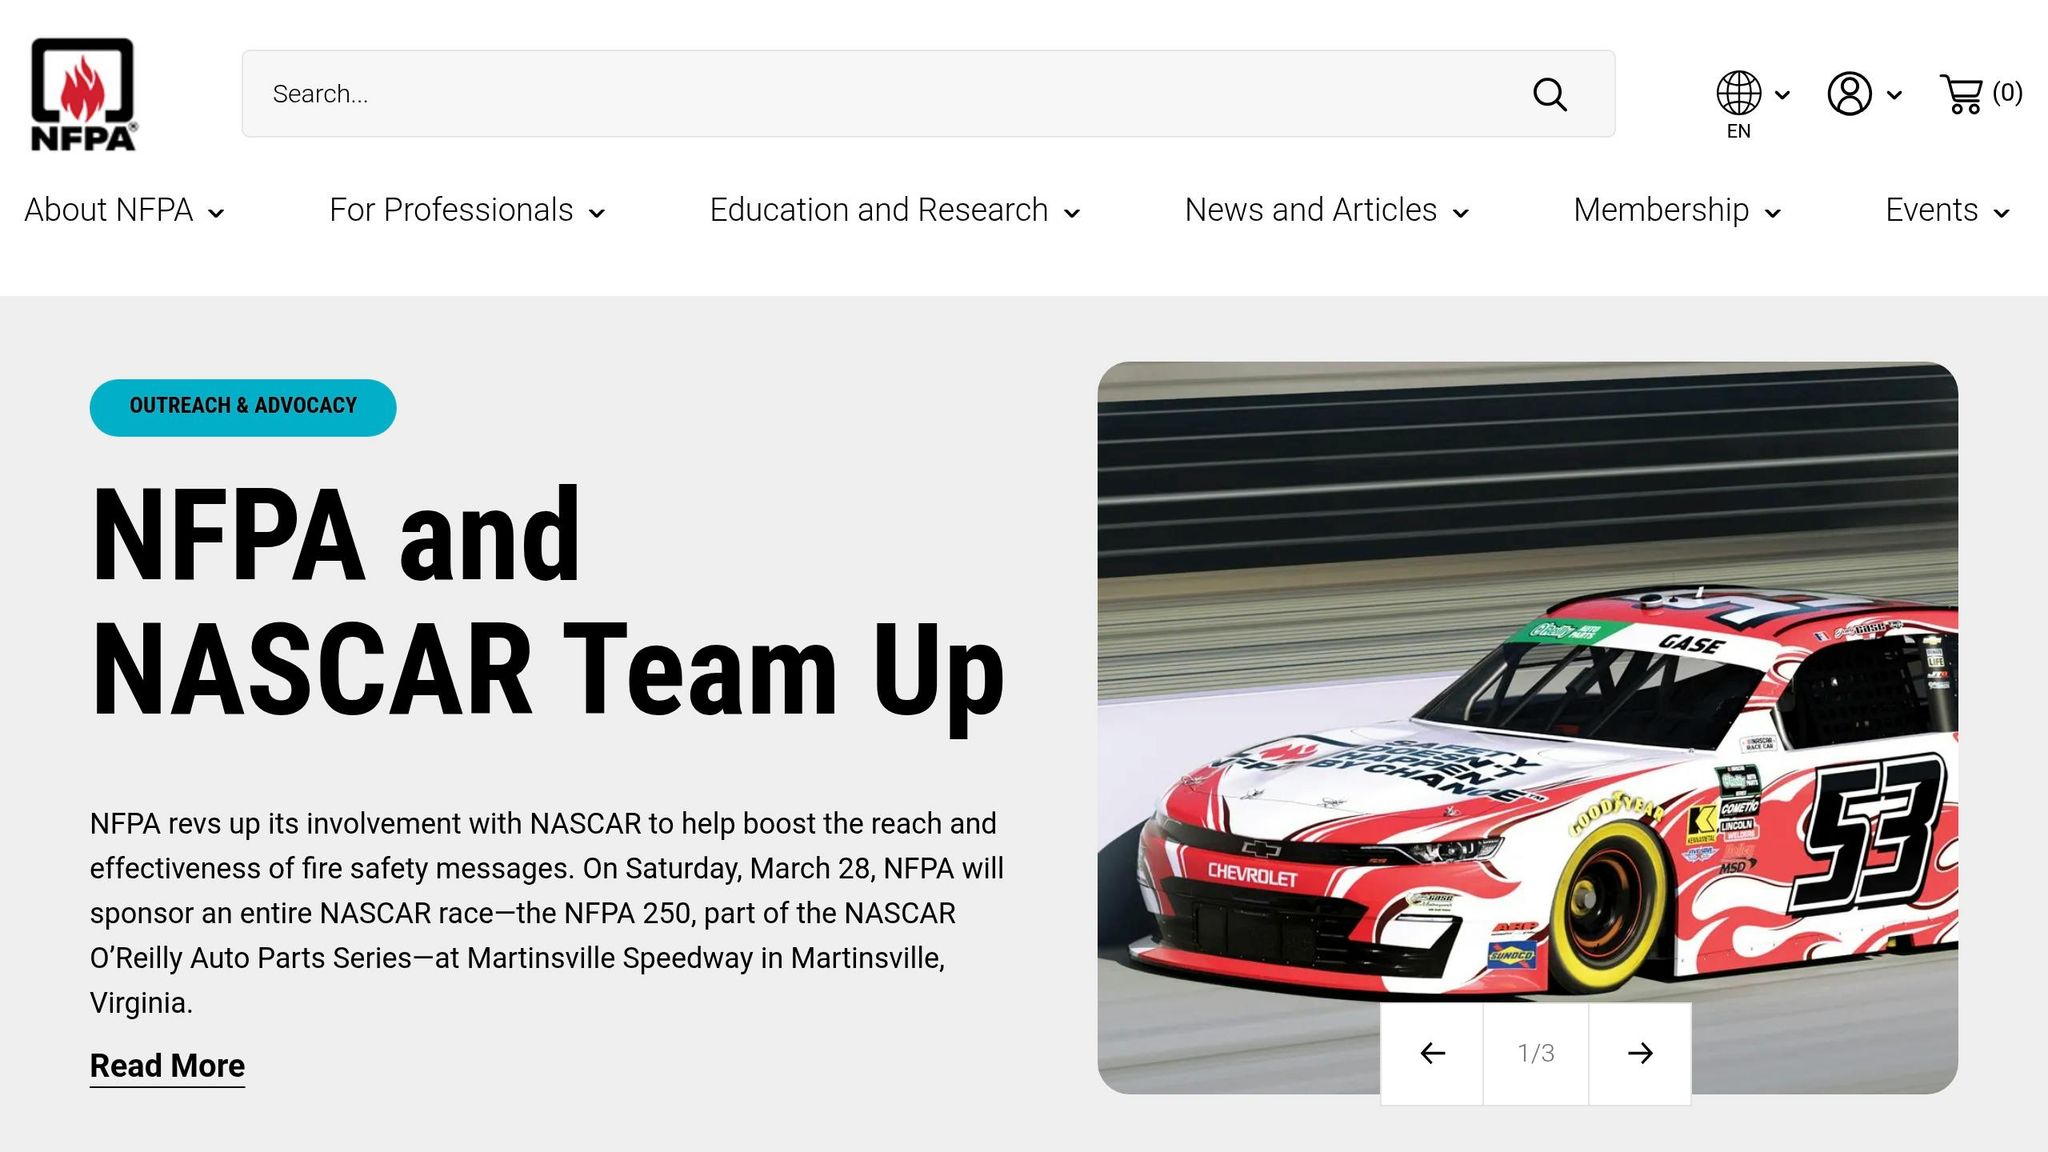Expand the About NFPA menu
Viewport: 2048px width, 1152px height.
point(124,210)
